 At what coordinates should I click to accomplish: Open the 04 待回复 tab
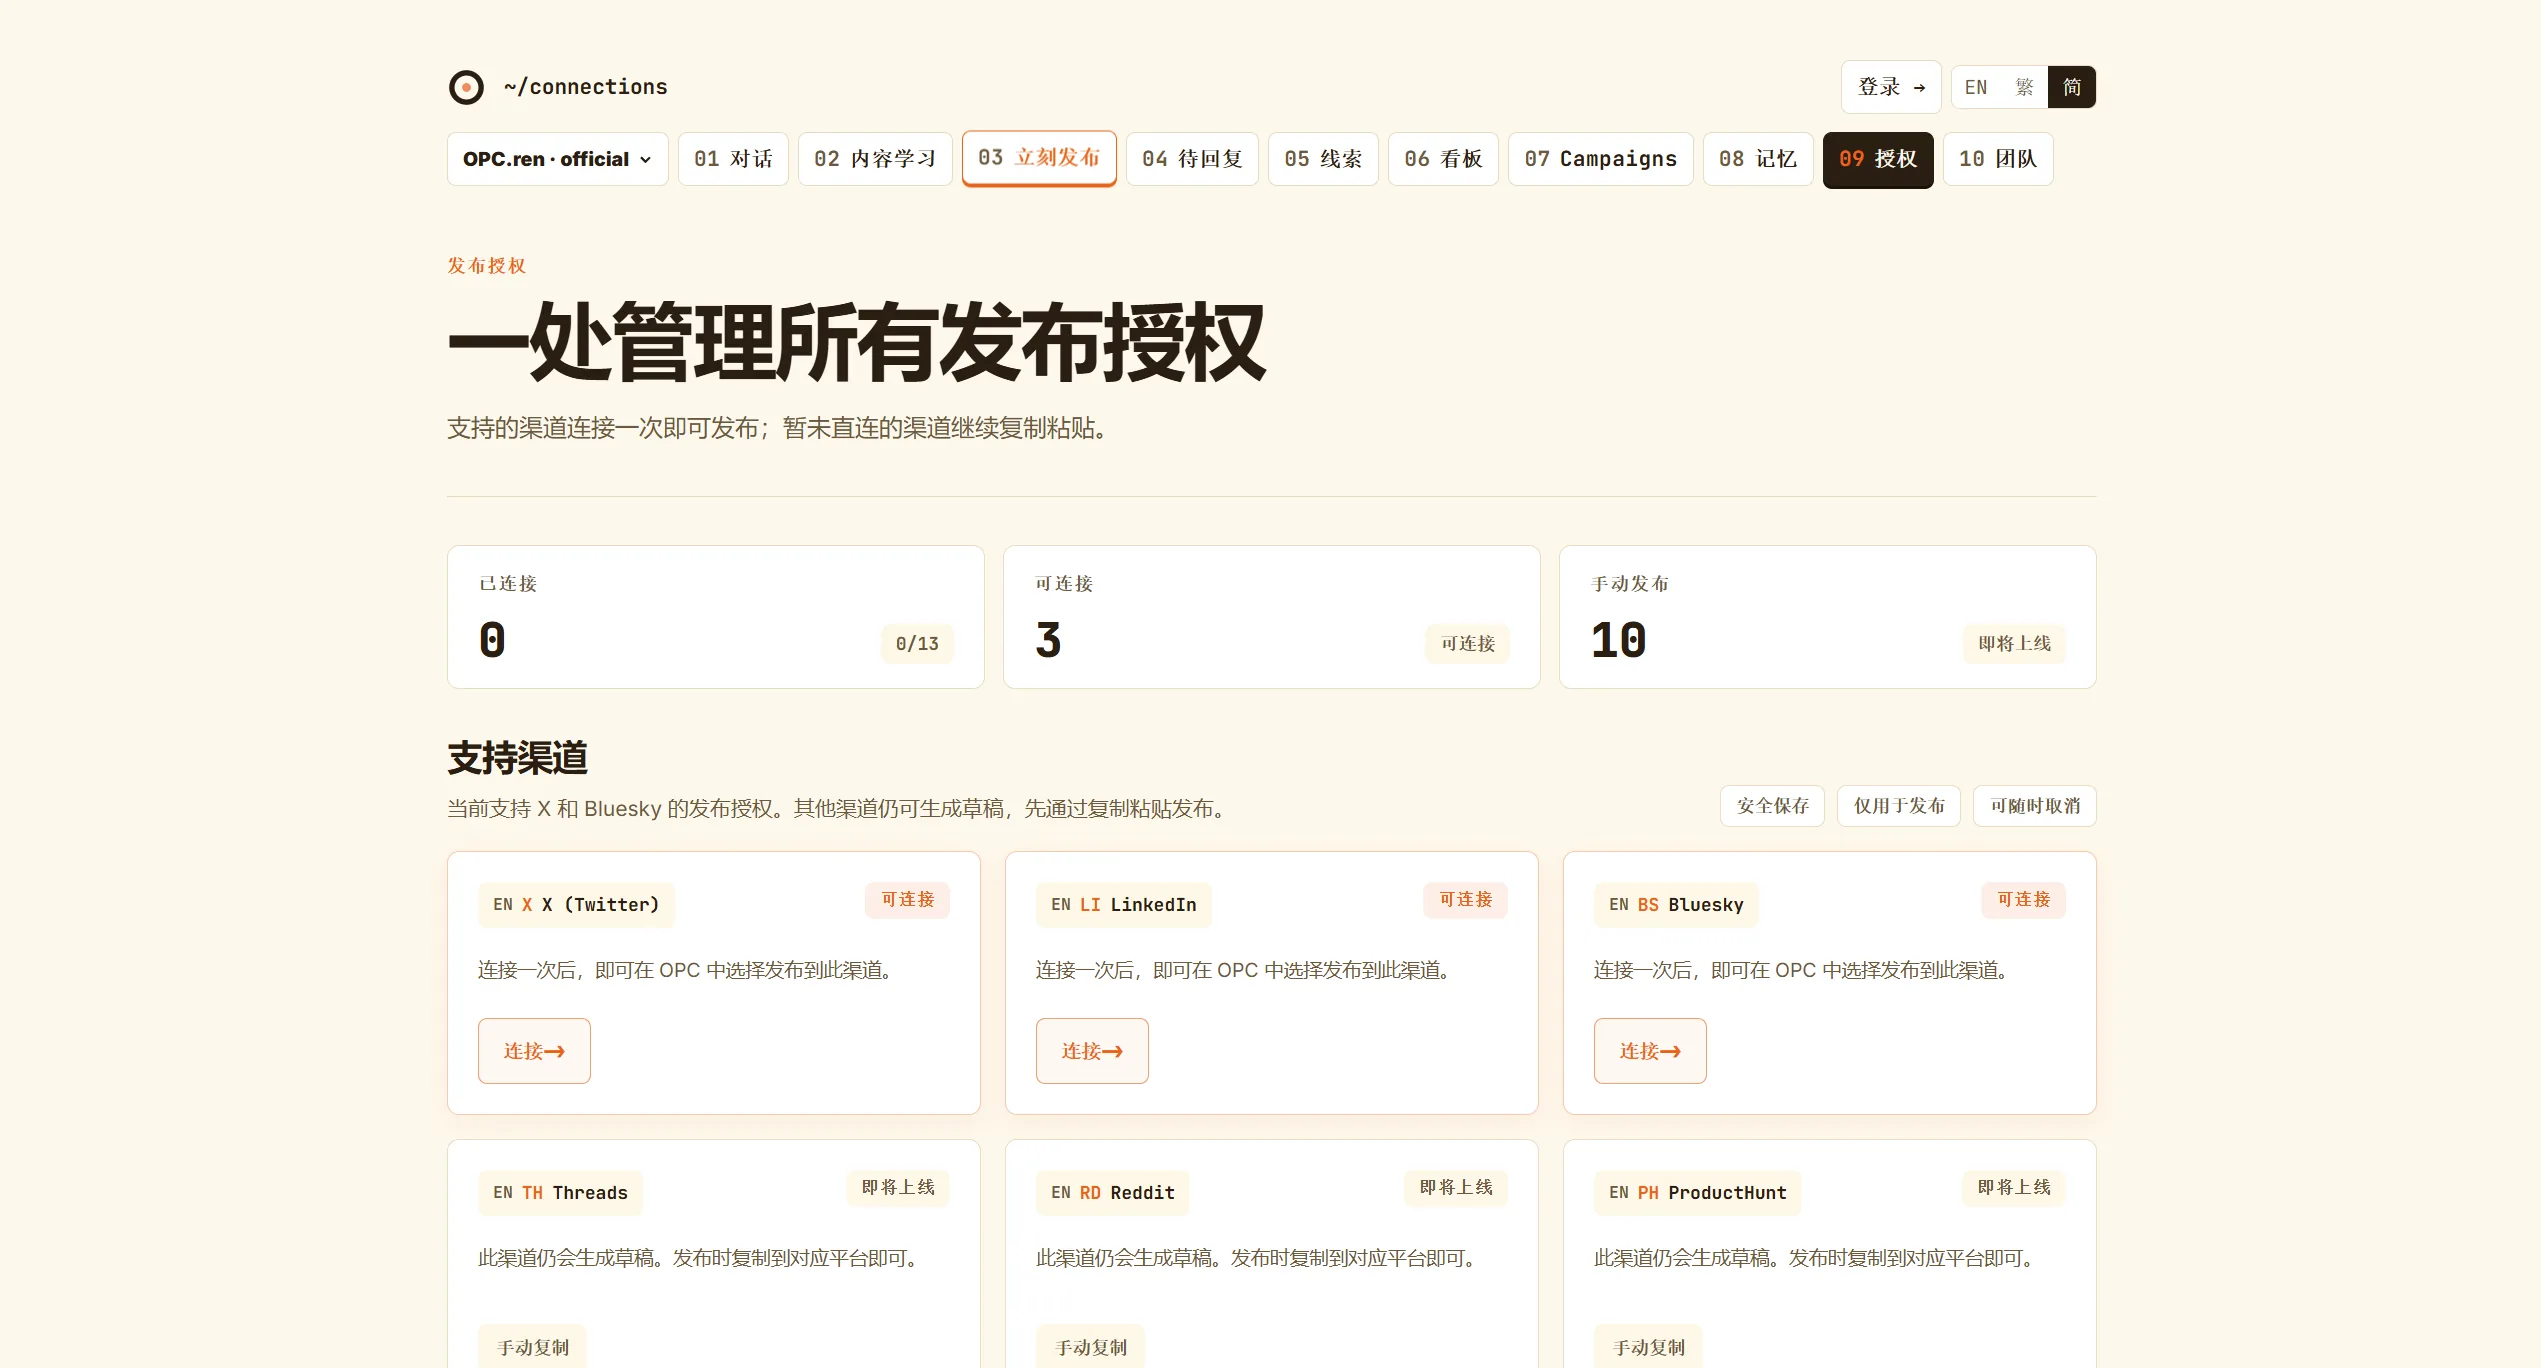click(1192, 159)
